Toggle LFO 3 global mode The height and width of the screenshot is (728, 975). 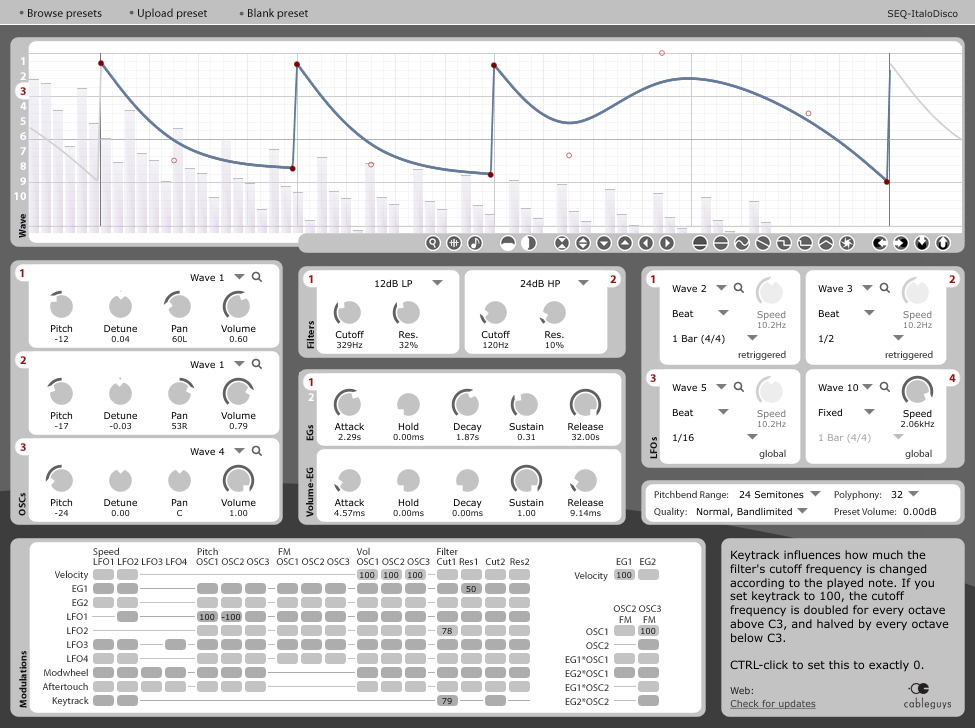pos(772,454)
